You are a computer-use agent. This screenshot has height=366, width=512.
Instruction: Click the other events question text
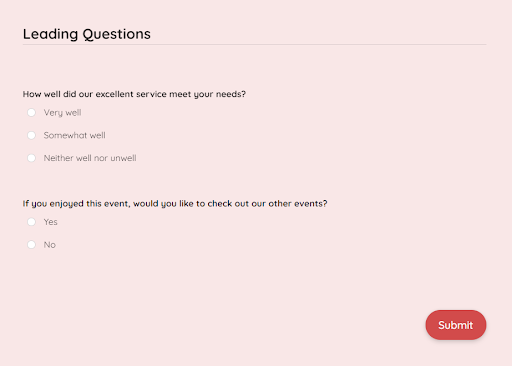click(x=175, y=204)
